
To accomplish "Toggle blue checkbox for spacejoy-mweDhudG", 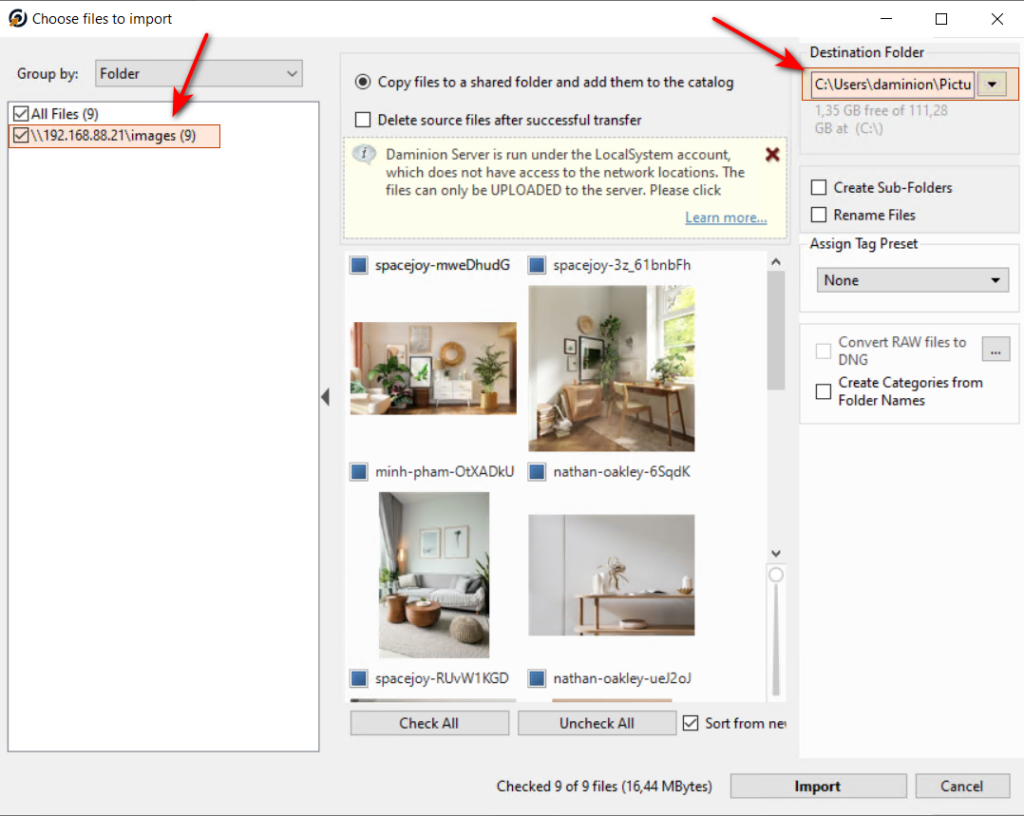I will [x=359, y=265].
